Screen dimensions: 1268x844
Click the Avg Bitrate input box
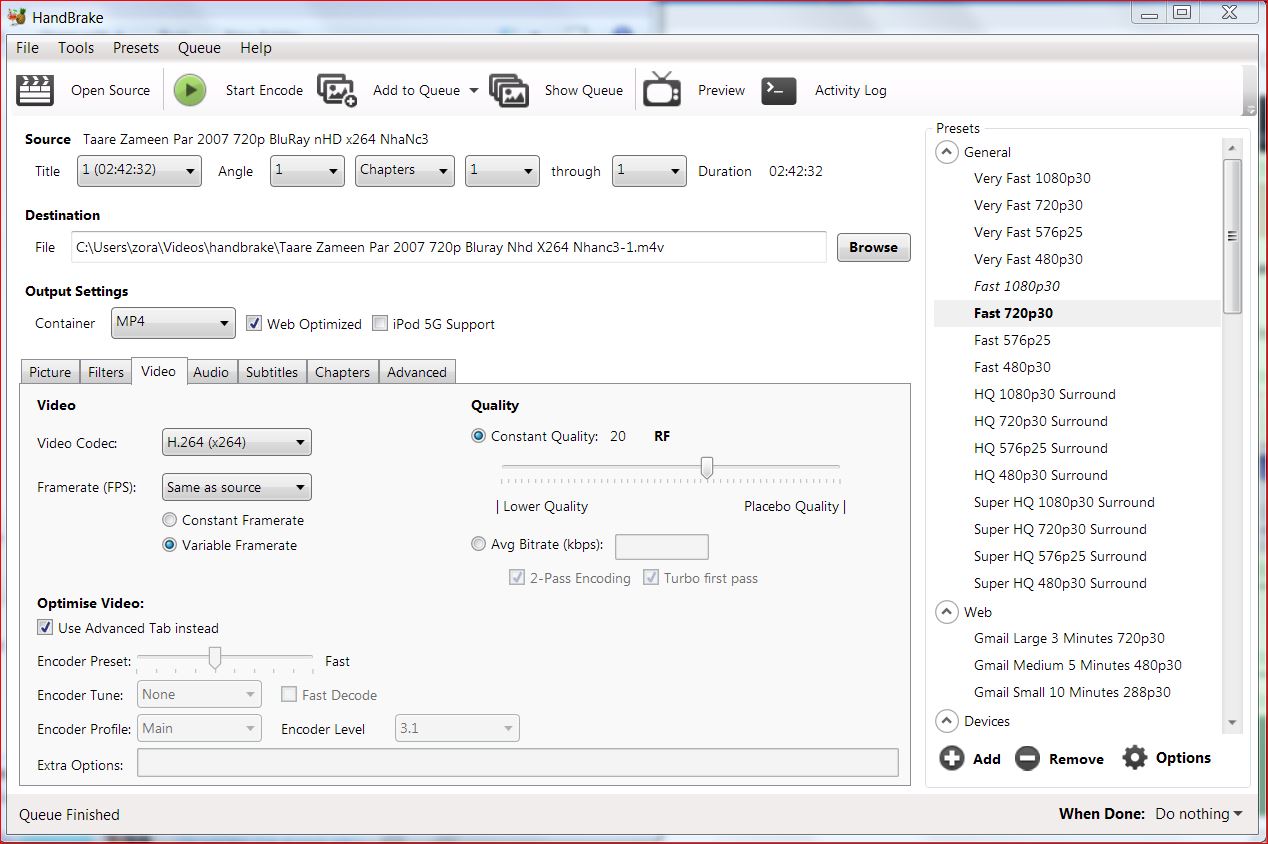click(662, 546)
